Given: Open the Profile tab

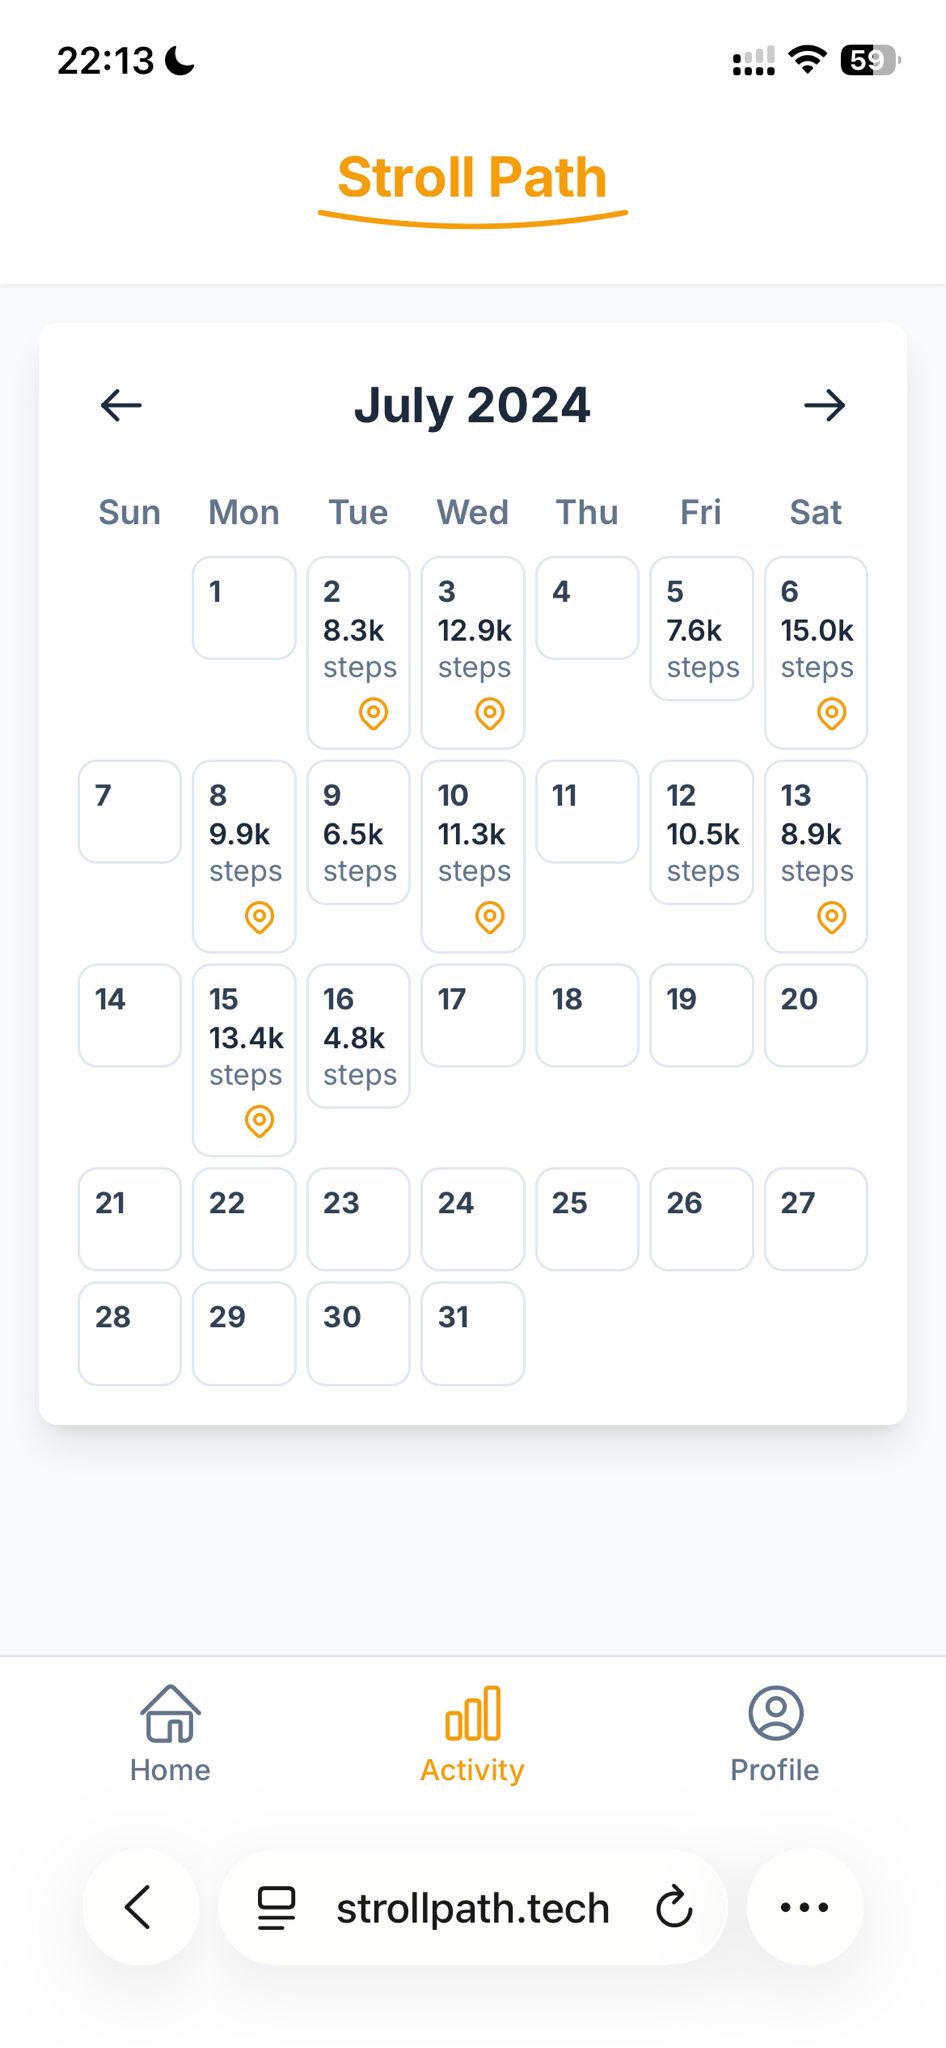Looking at the screenshot, I should tap(775, 1734).
